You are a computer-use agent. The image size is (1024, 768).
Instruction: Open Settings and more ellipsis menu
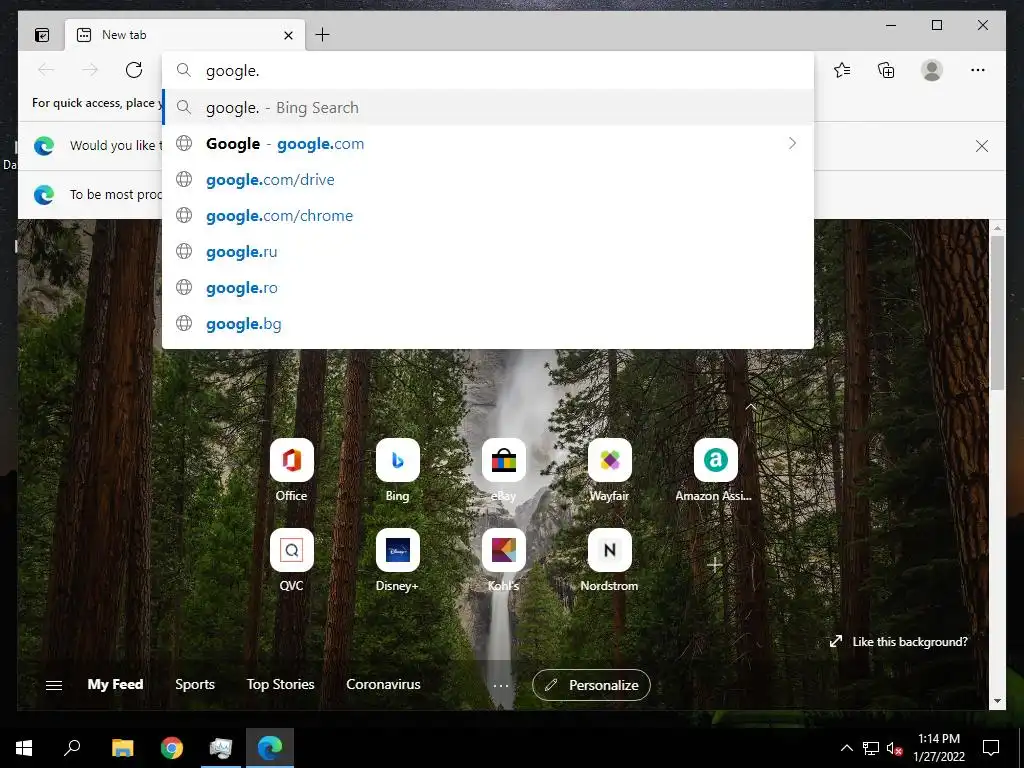tap(978, 70)
